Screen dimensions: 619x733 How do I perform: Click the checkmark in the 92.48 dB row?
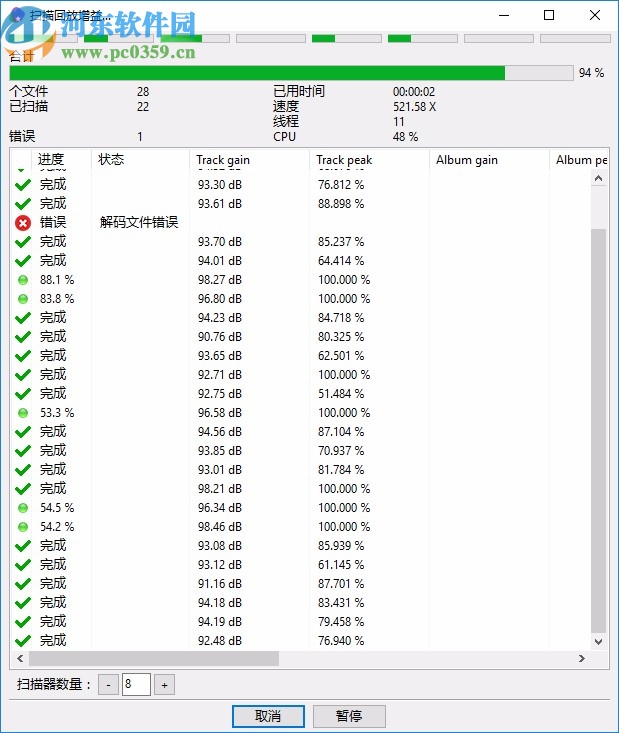pos(22,641)
